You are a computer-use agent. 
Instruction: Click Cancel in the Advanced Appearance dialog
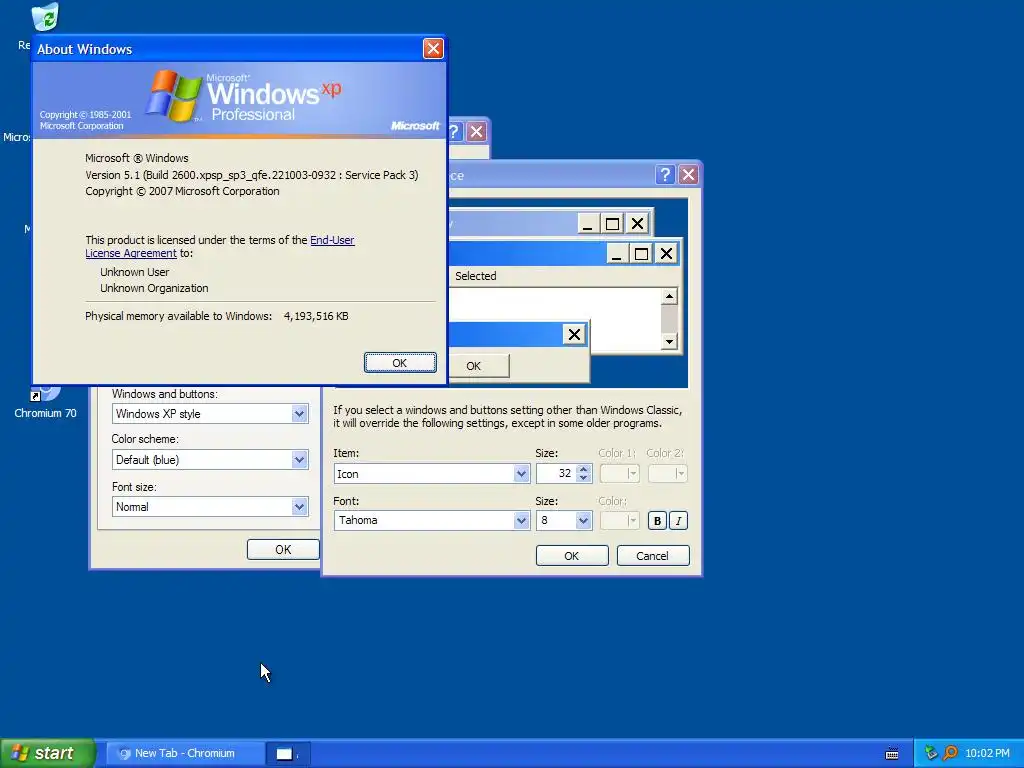pos(652,556)
